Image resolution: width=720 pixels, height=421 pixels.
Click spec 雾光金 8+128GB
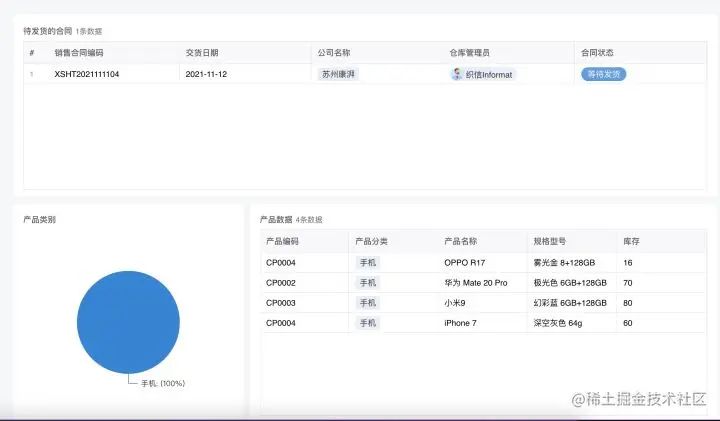pos(564,263)
